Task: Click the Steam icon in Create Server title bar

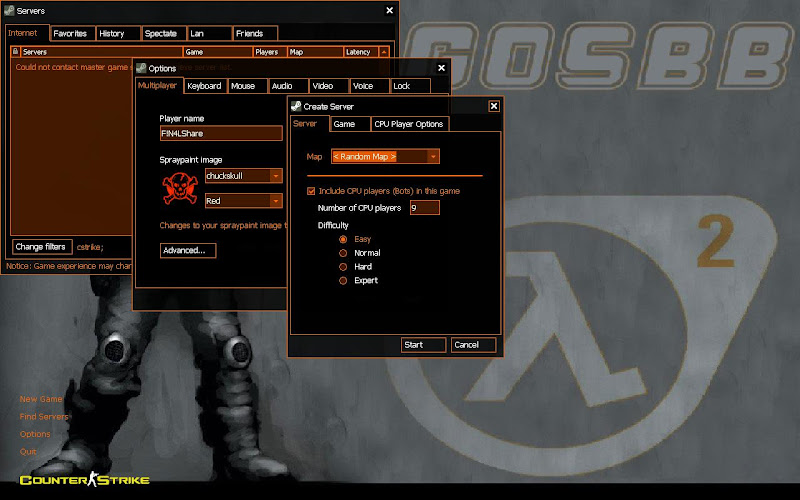Action: click(x=296, y=106)
